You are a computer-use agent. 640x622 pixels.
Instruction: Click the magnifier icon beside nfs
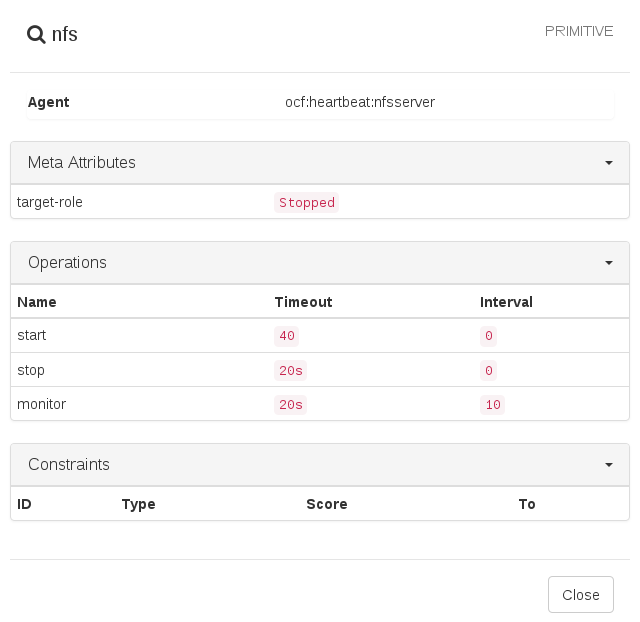pyautogui.click(x=36, y=35)
